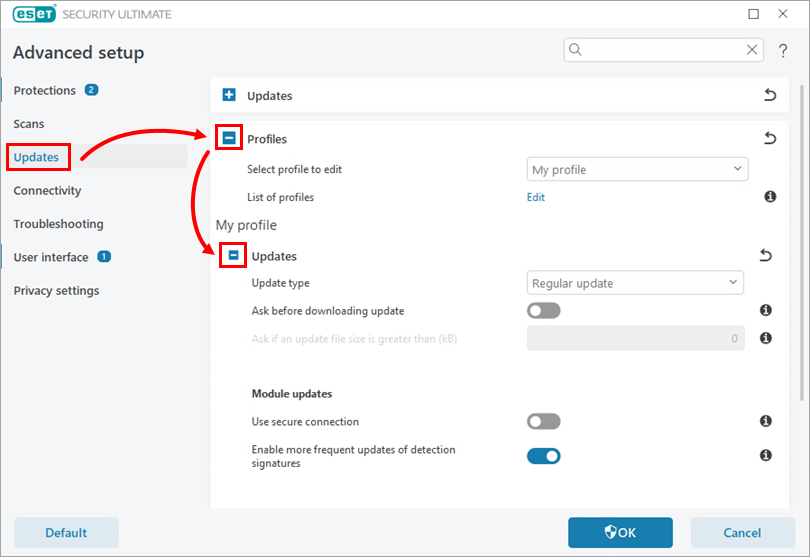Open the Protections settings category

click(x=45, y=91)
